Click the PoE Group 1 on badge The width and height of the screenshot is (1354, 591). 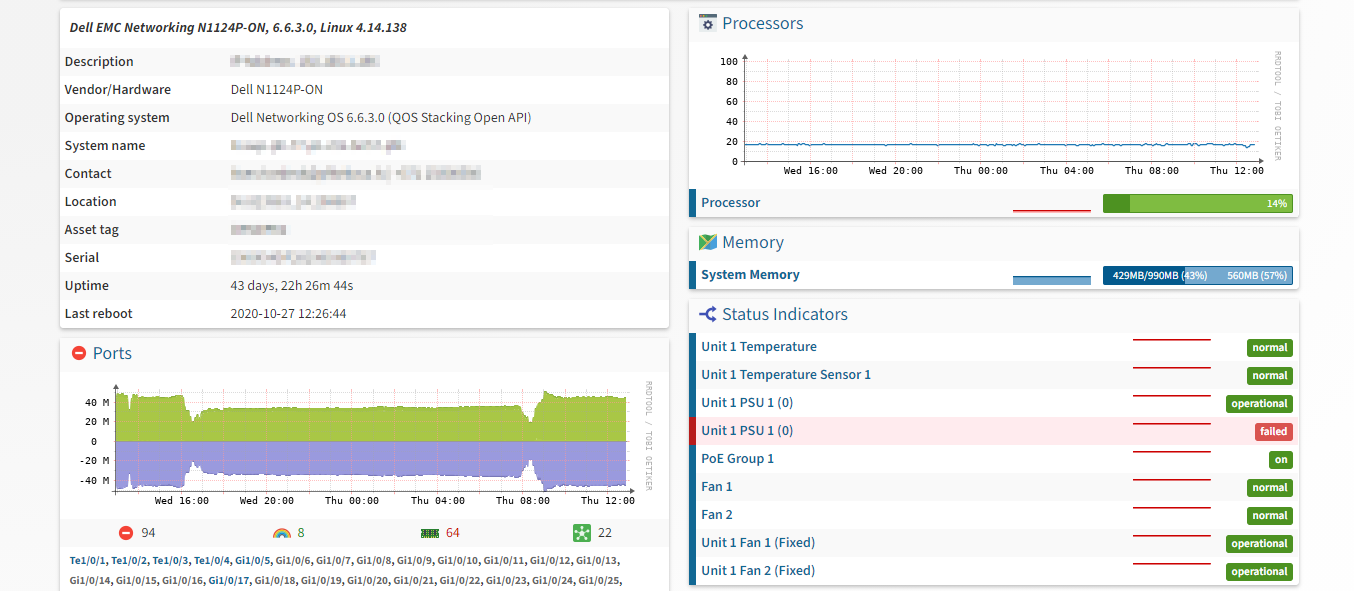coord(1281,460)
